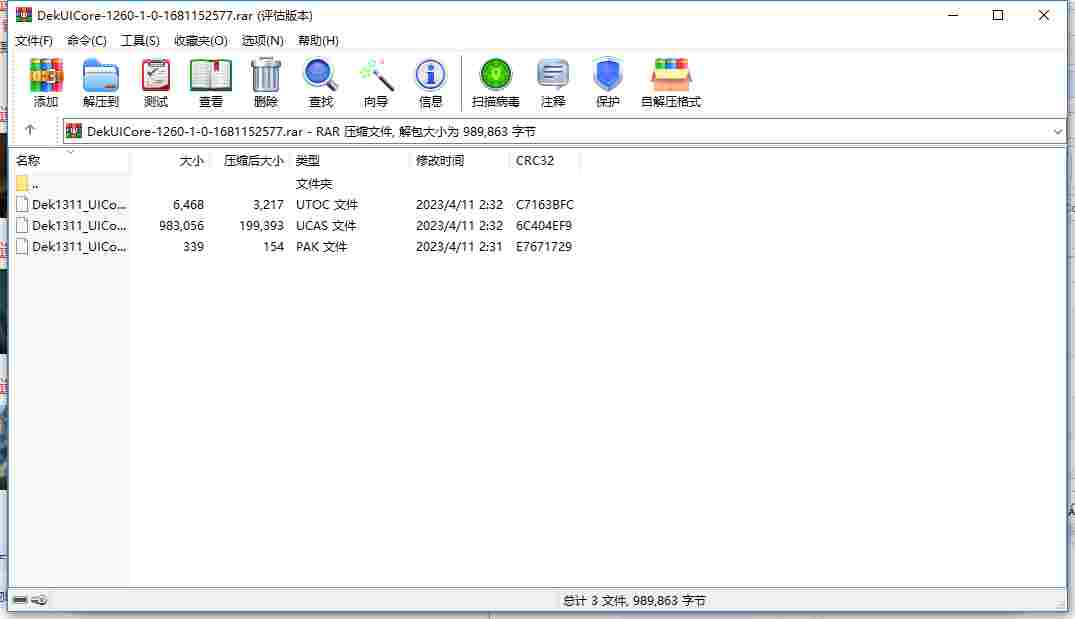Click the 'PAK 文件' type cell
Image resolution: width=1075 pixels, height=619 pixels.
[321, 246]
